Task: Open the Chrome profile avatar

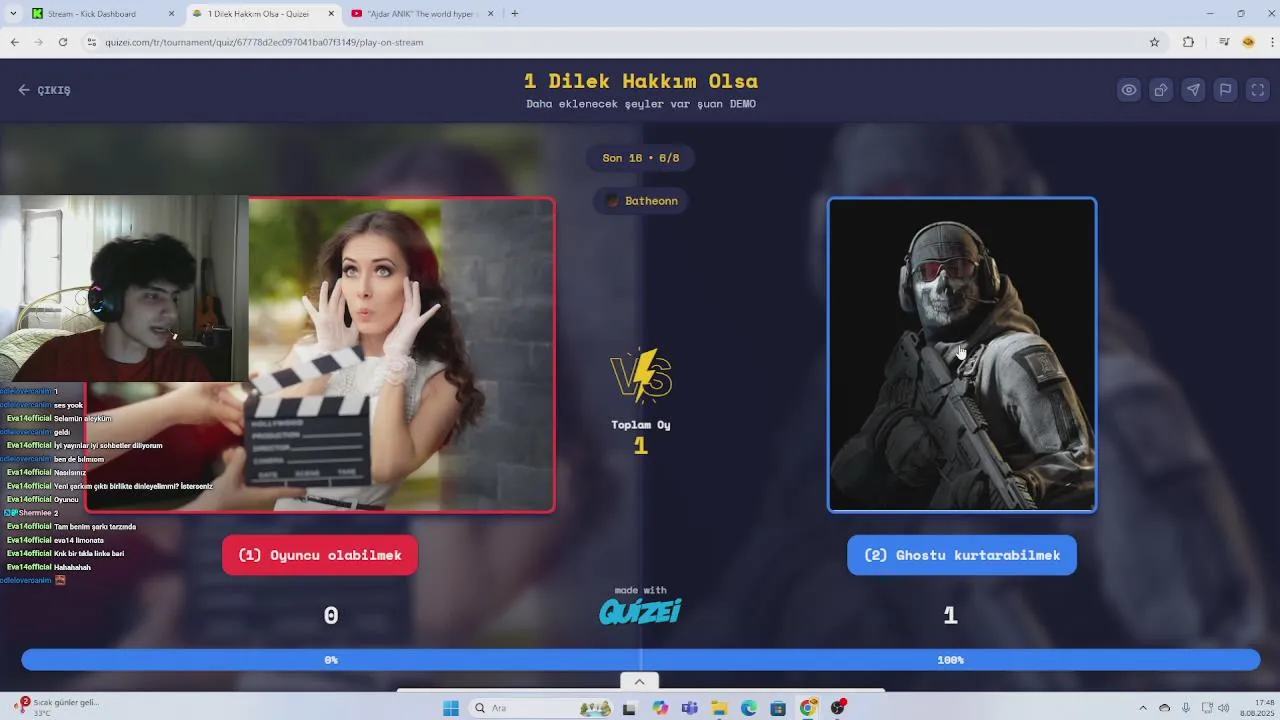Action: 1248,42
